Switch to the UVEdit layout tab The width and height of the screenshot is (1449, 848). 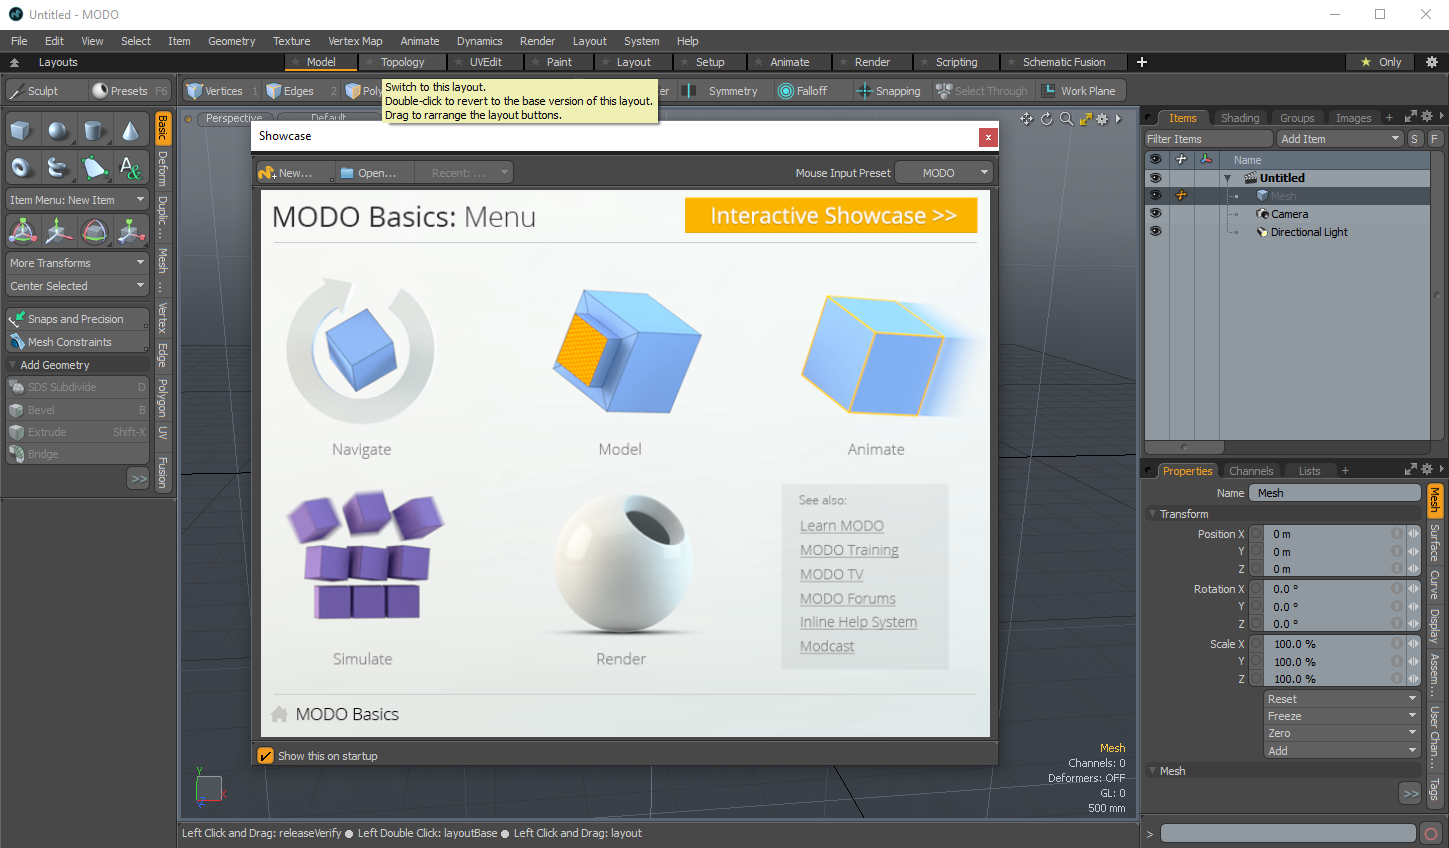(x=486, y=62)
